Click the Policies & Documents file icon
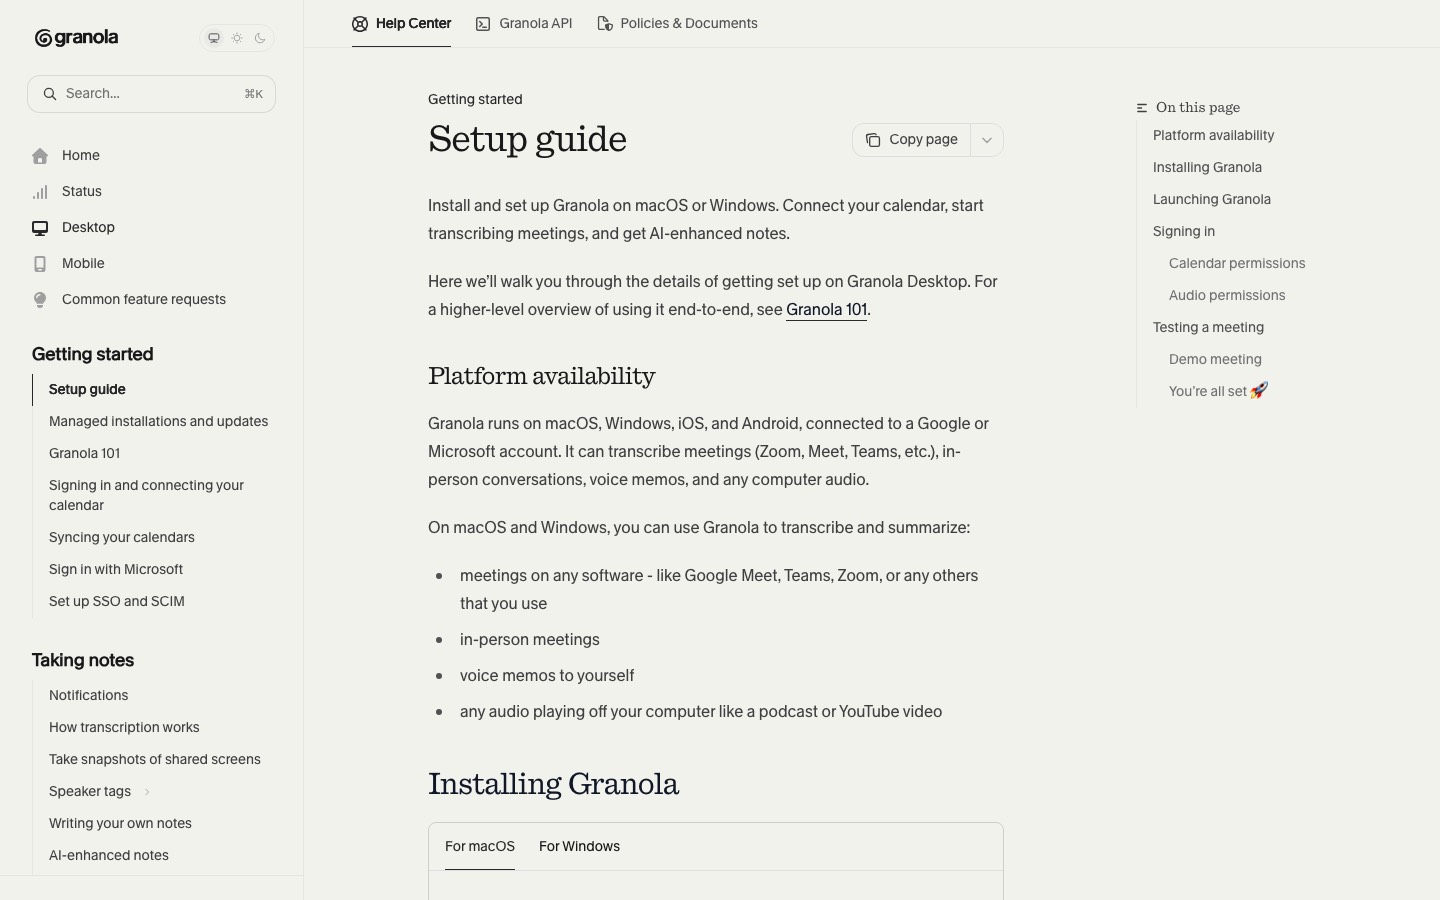The image size is (1440, 900). pos(604,24)
